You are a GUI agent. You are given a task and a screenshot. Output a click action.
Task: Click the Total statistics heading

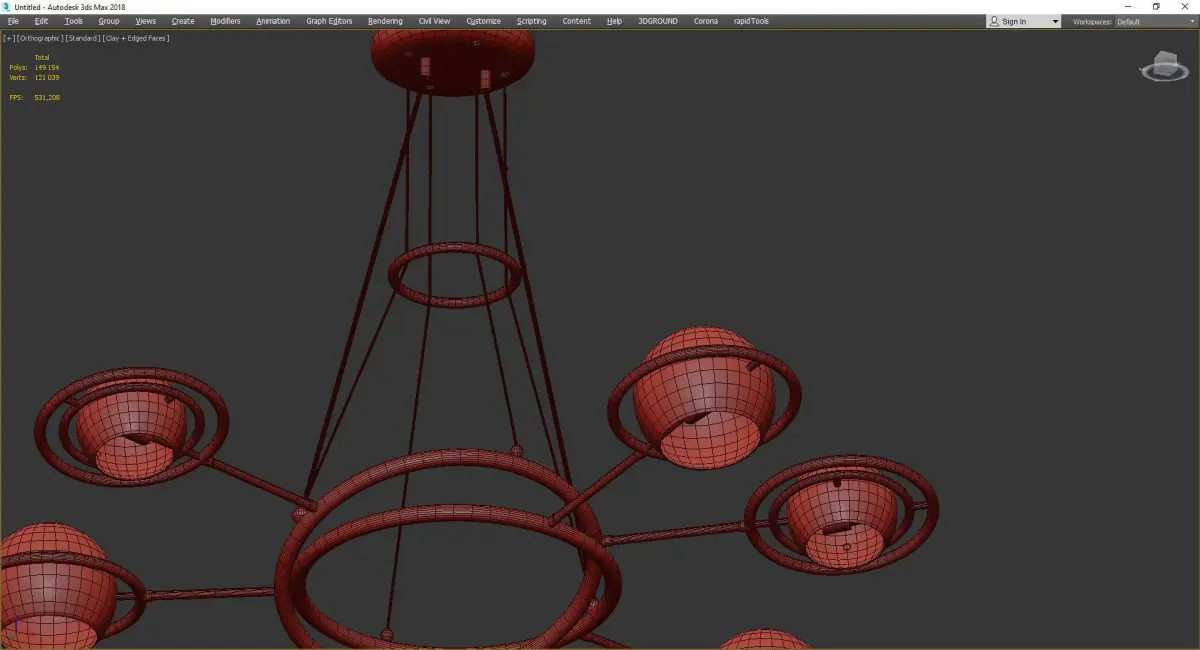point(42,57)
